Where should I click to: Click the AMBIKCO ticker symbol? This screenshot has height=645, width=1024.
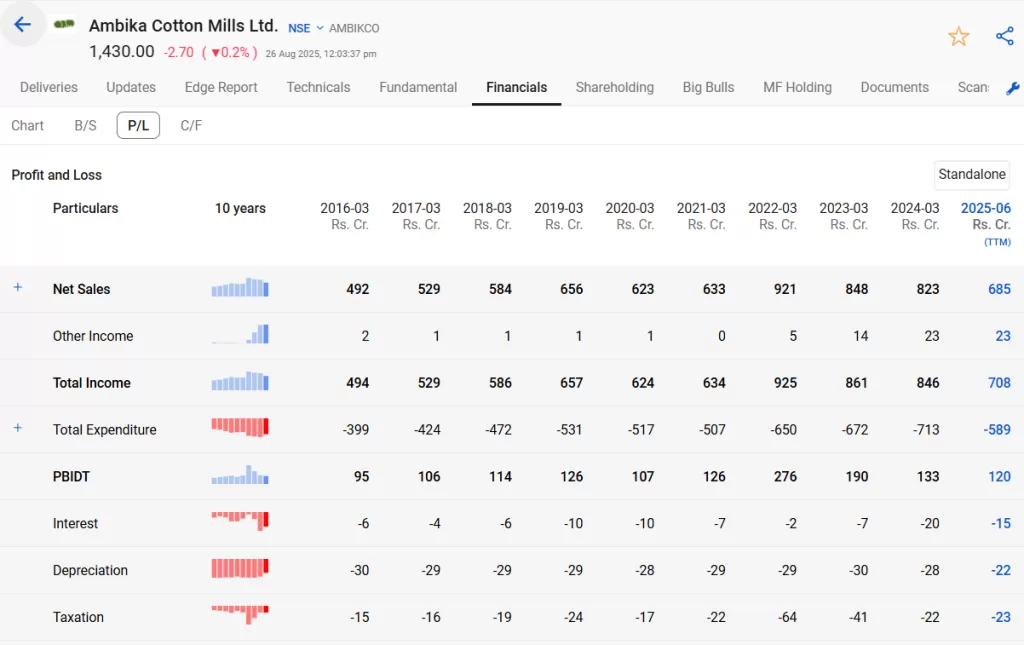(354, 28)
